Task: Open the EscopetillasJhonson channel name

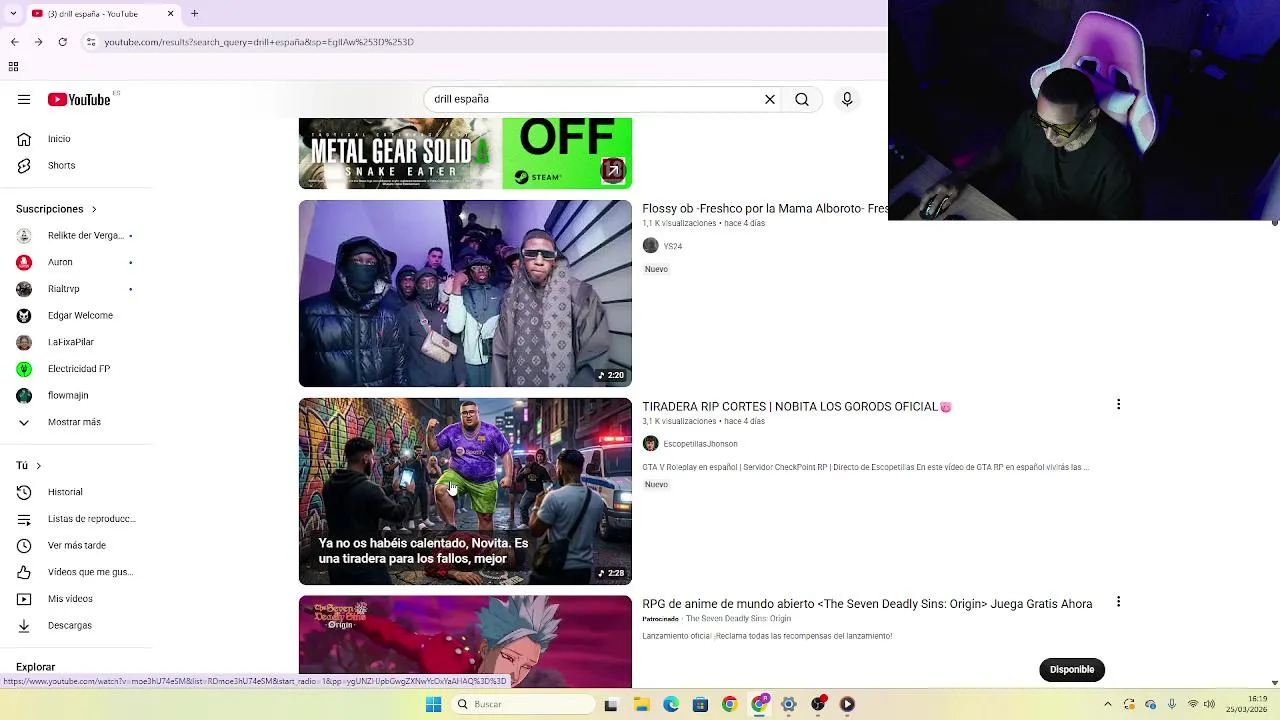Action: point(700,444)
